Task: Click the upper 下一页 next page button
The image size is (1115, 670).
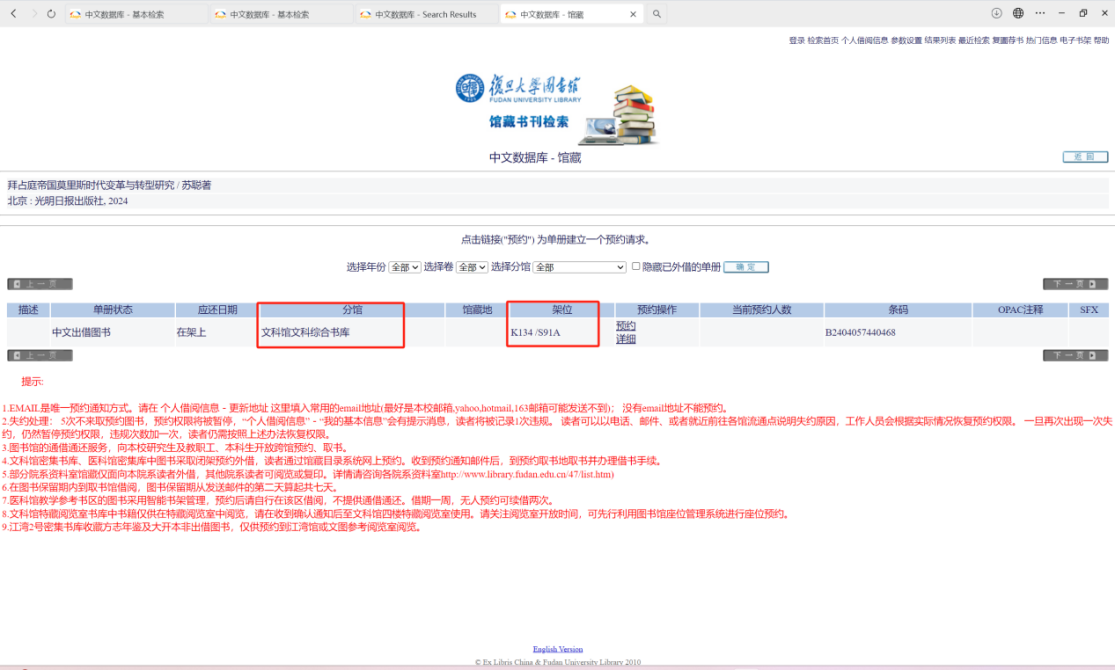Action: [x=1075, y=284]
